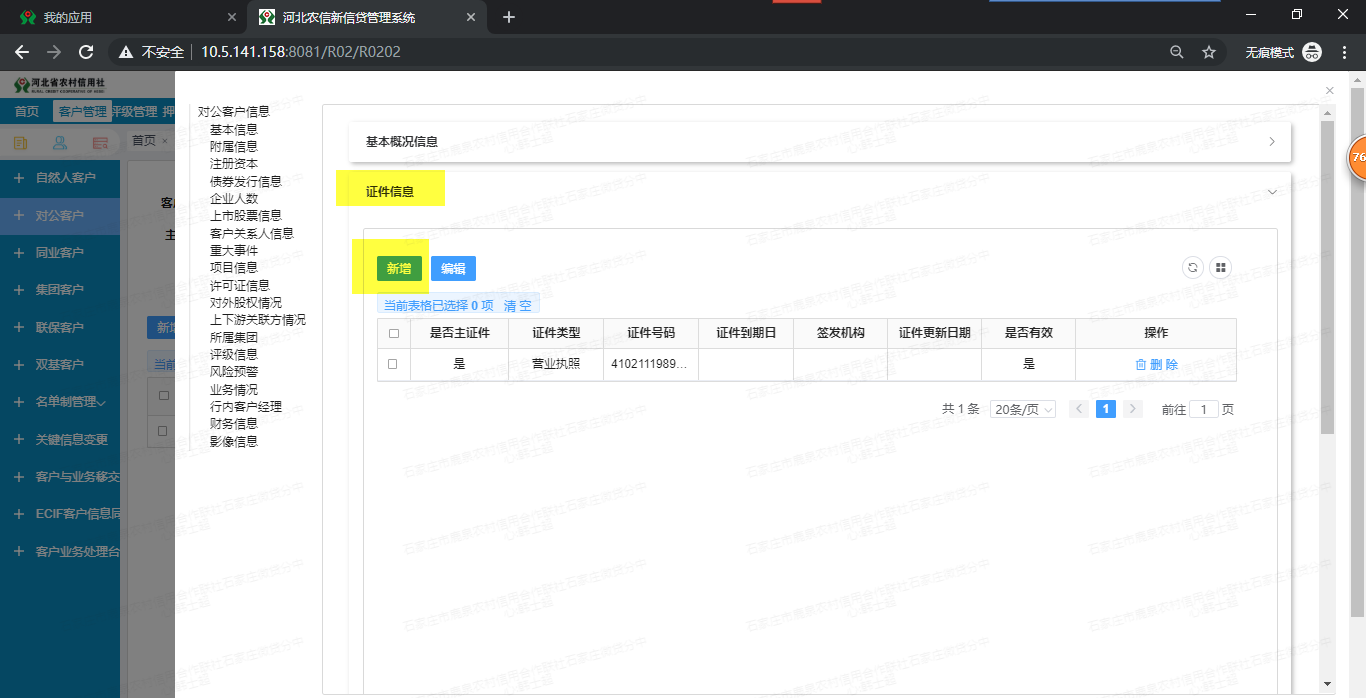Go to the next page with the arrow
Screen dimensions: 1366x698
pyautogui.click(x=1132, y=409)
